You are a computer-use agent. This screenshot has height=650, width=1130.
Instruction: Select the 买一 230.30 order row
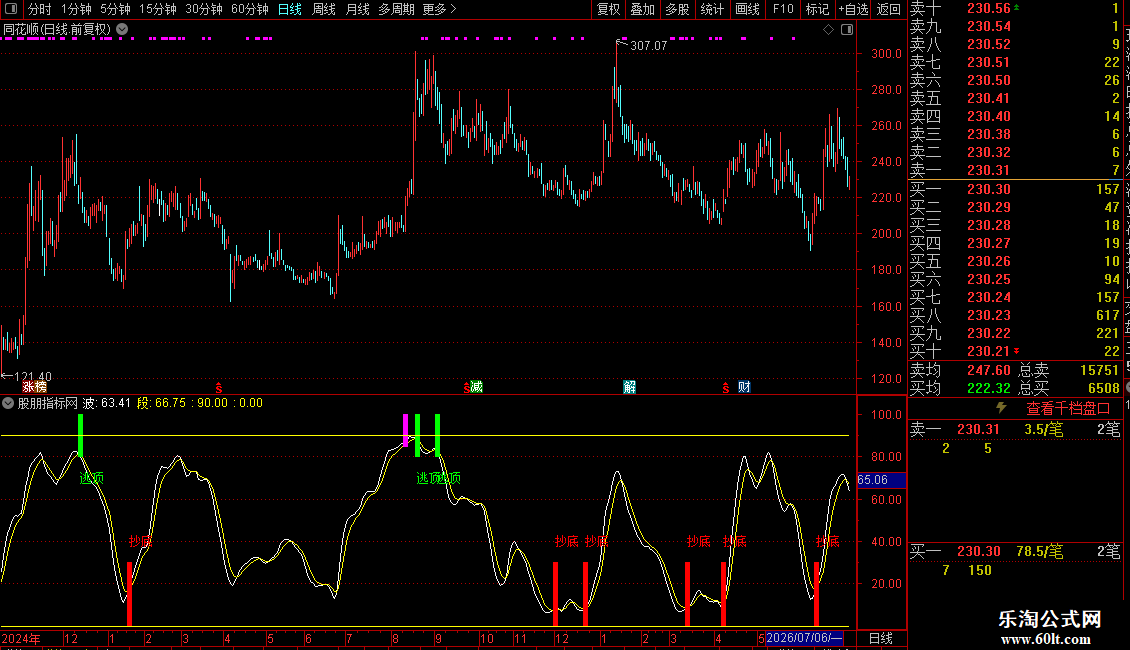tap(1015, 189)
